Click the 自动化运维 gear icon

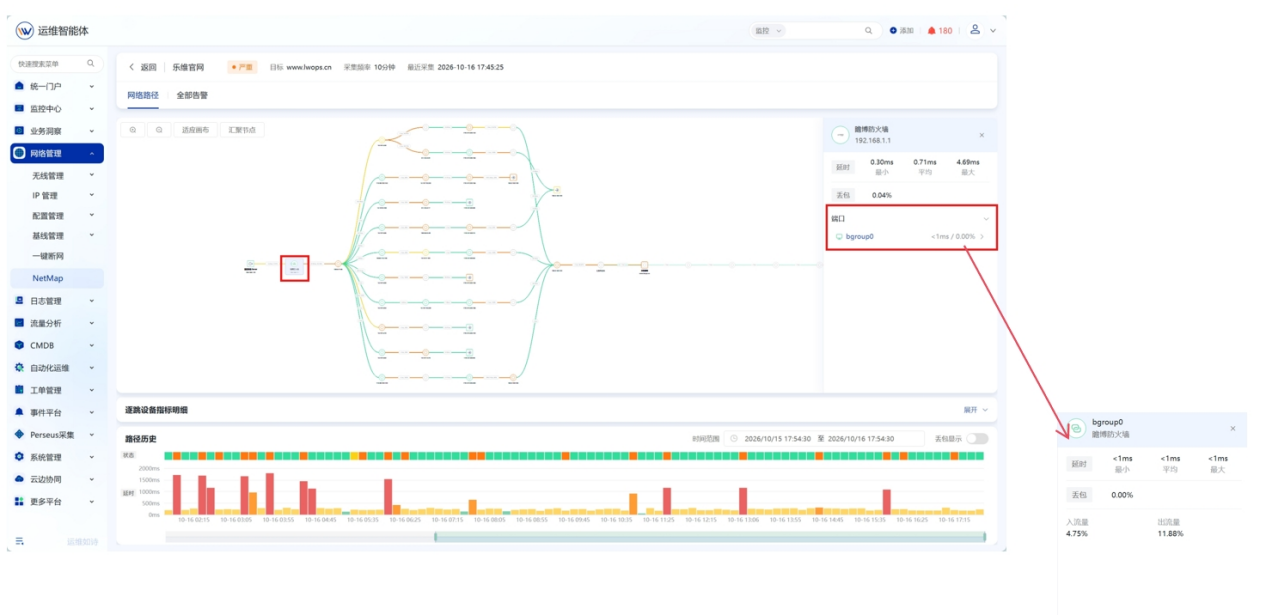[x=19, y=368]
